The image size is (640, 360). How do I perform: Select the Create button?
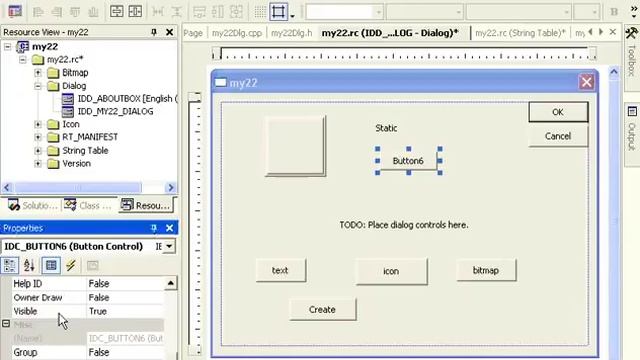coord(322,309)
